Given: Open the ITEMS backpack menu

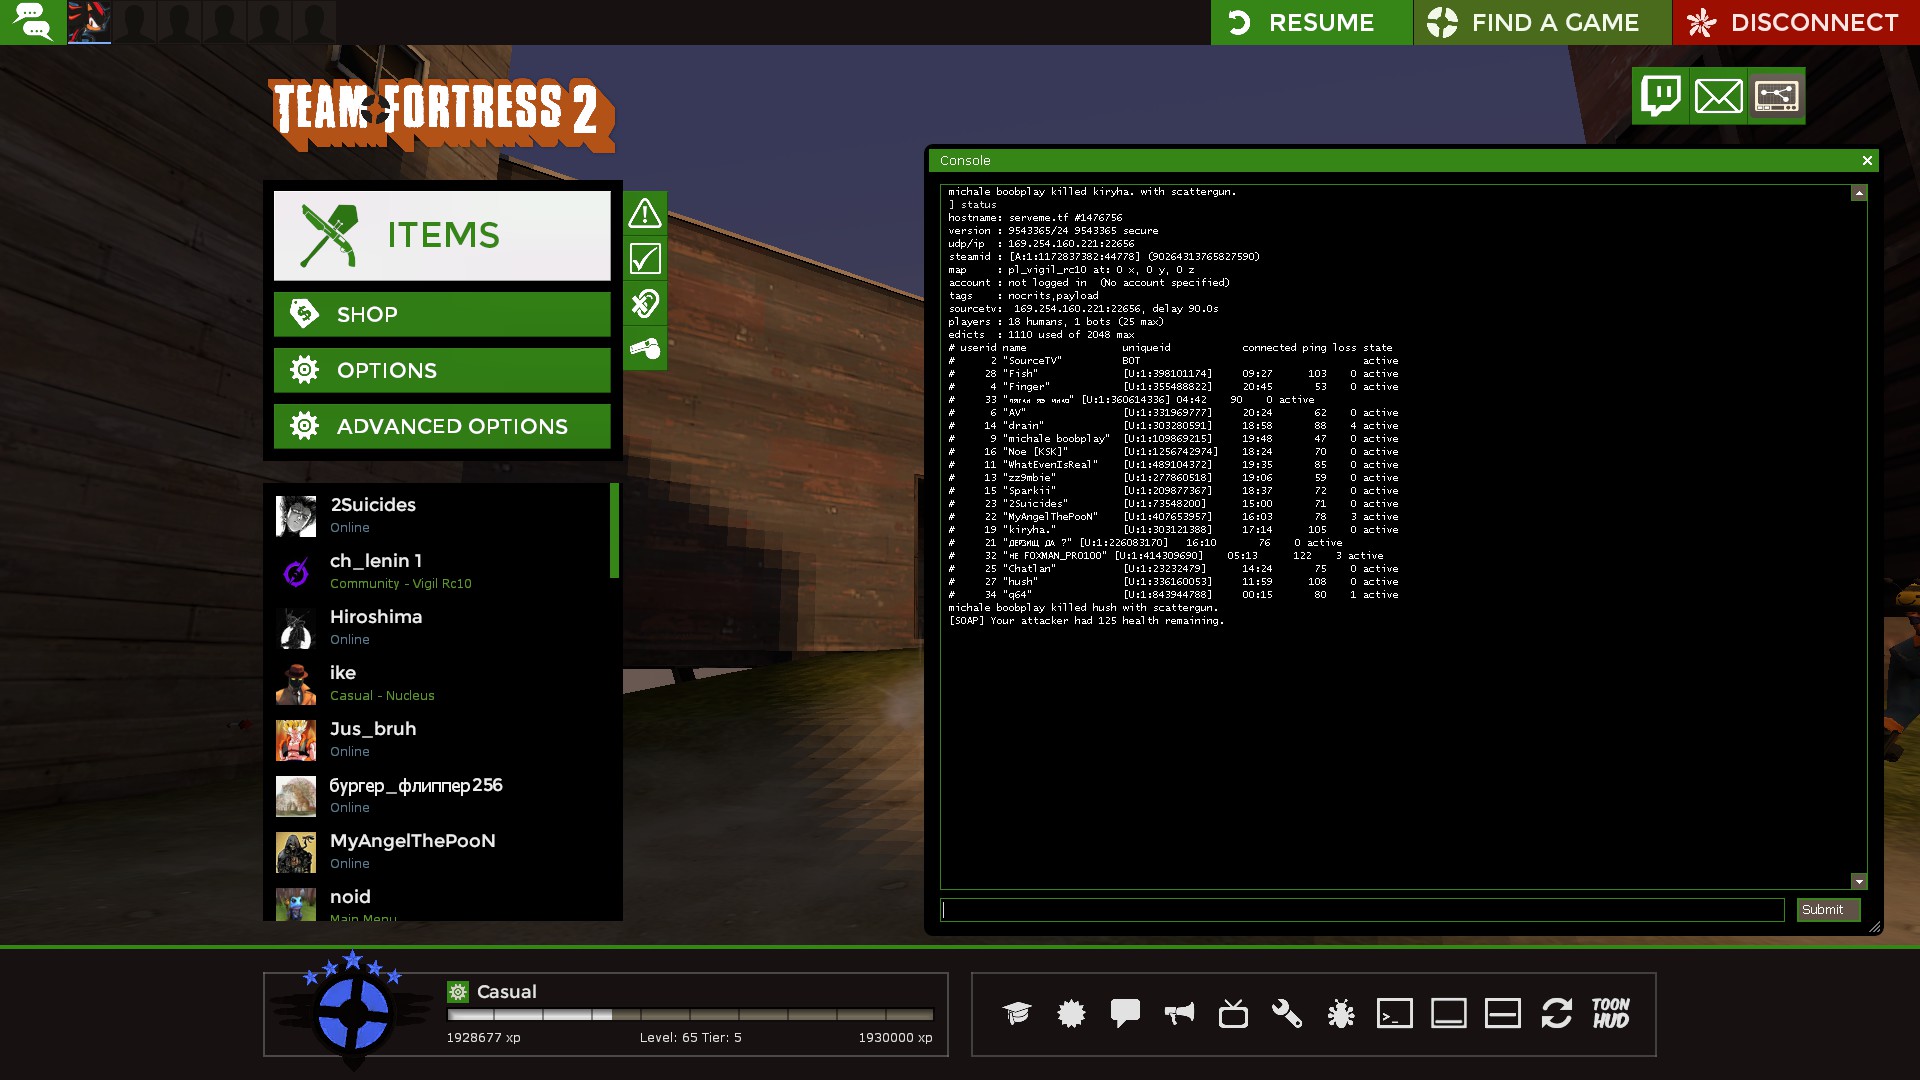Looking at the screenshot, I should [x=442, y=235].
